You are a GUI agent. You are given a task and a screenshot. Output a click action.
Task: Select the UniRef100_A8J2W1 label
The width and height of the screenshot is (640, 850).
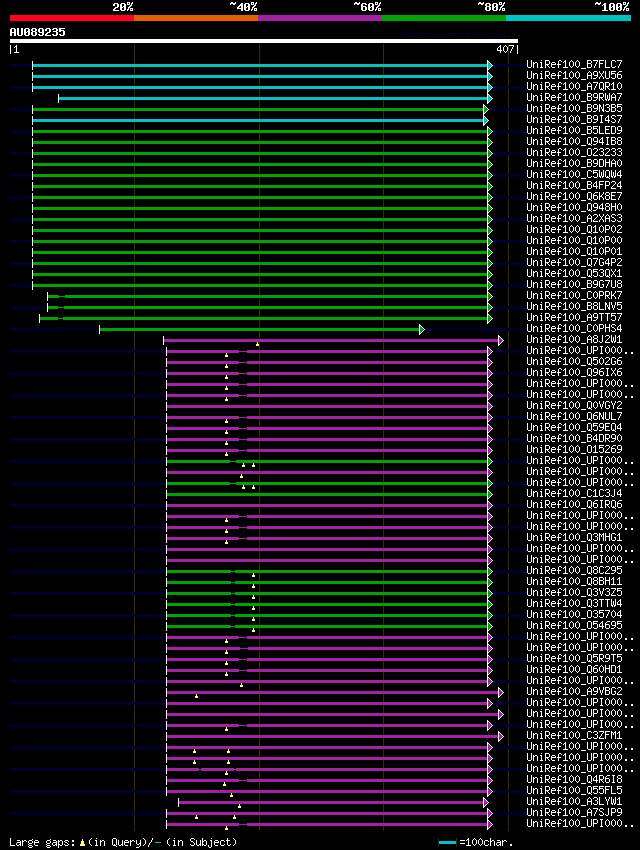pos(574,339)
